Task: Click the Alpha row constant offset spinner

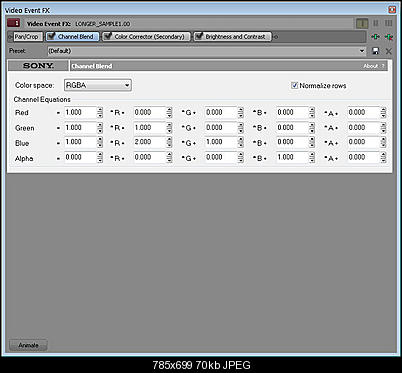Action: [383, 157]
